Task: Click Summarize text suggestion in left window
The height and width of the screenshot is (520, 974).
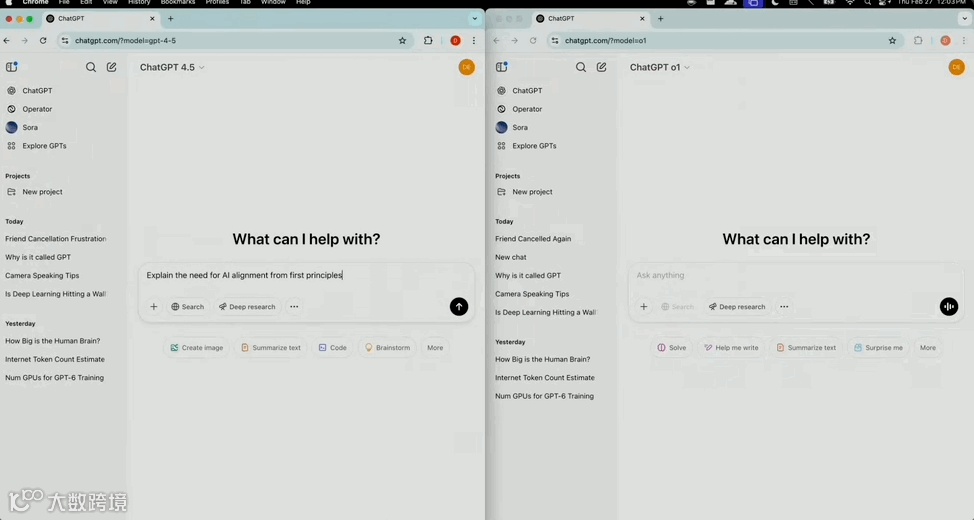Action: coord(271,348)
